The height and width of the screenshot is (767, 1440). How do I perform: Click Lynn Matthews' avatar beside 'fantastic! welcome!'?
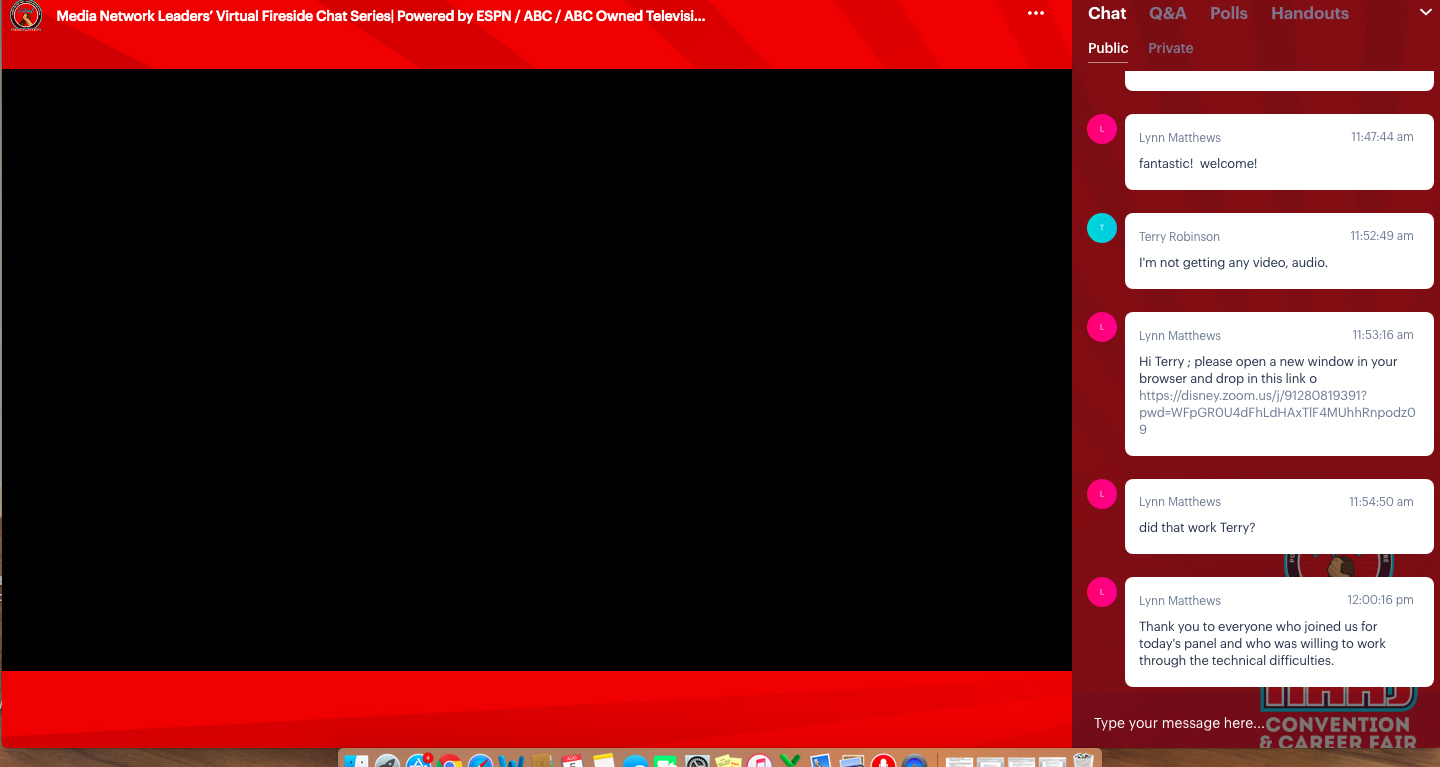point(1101,129)
